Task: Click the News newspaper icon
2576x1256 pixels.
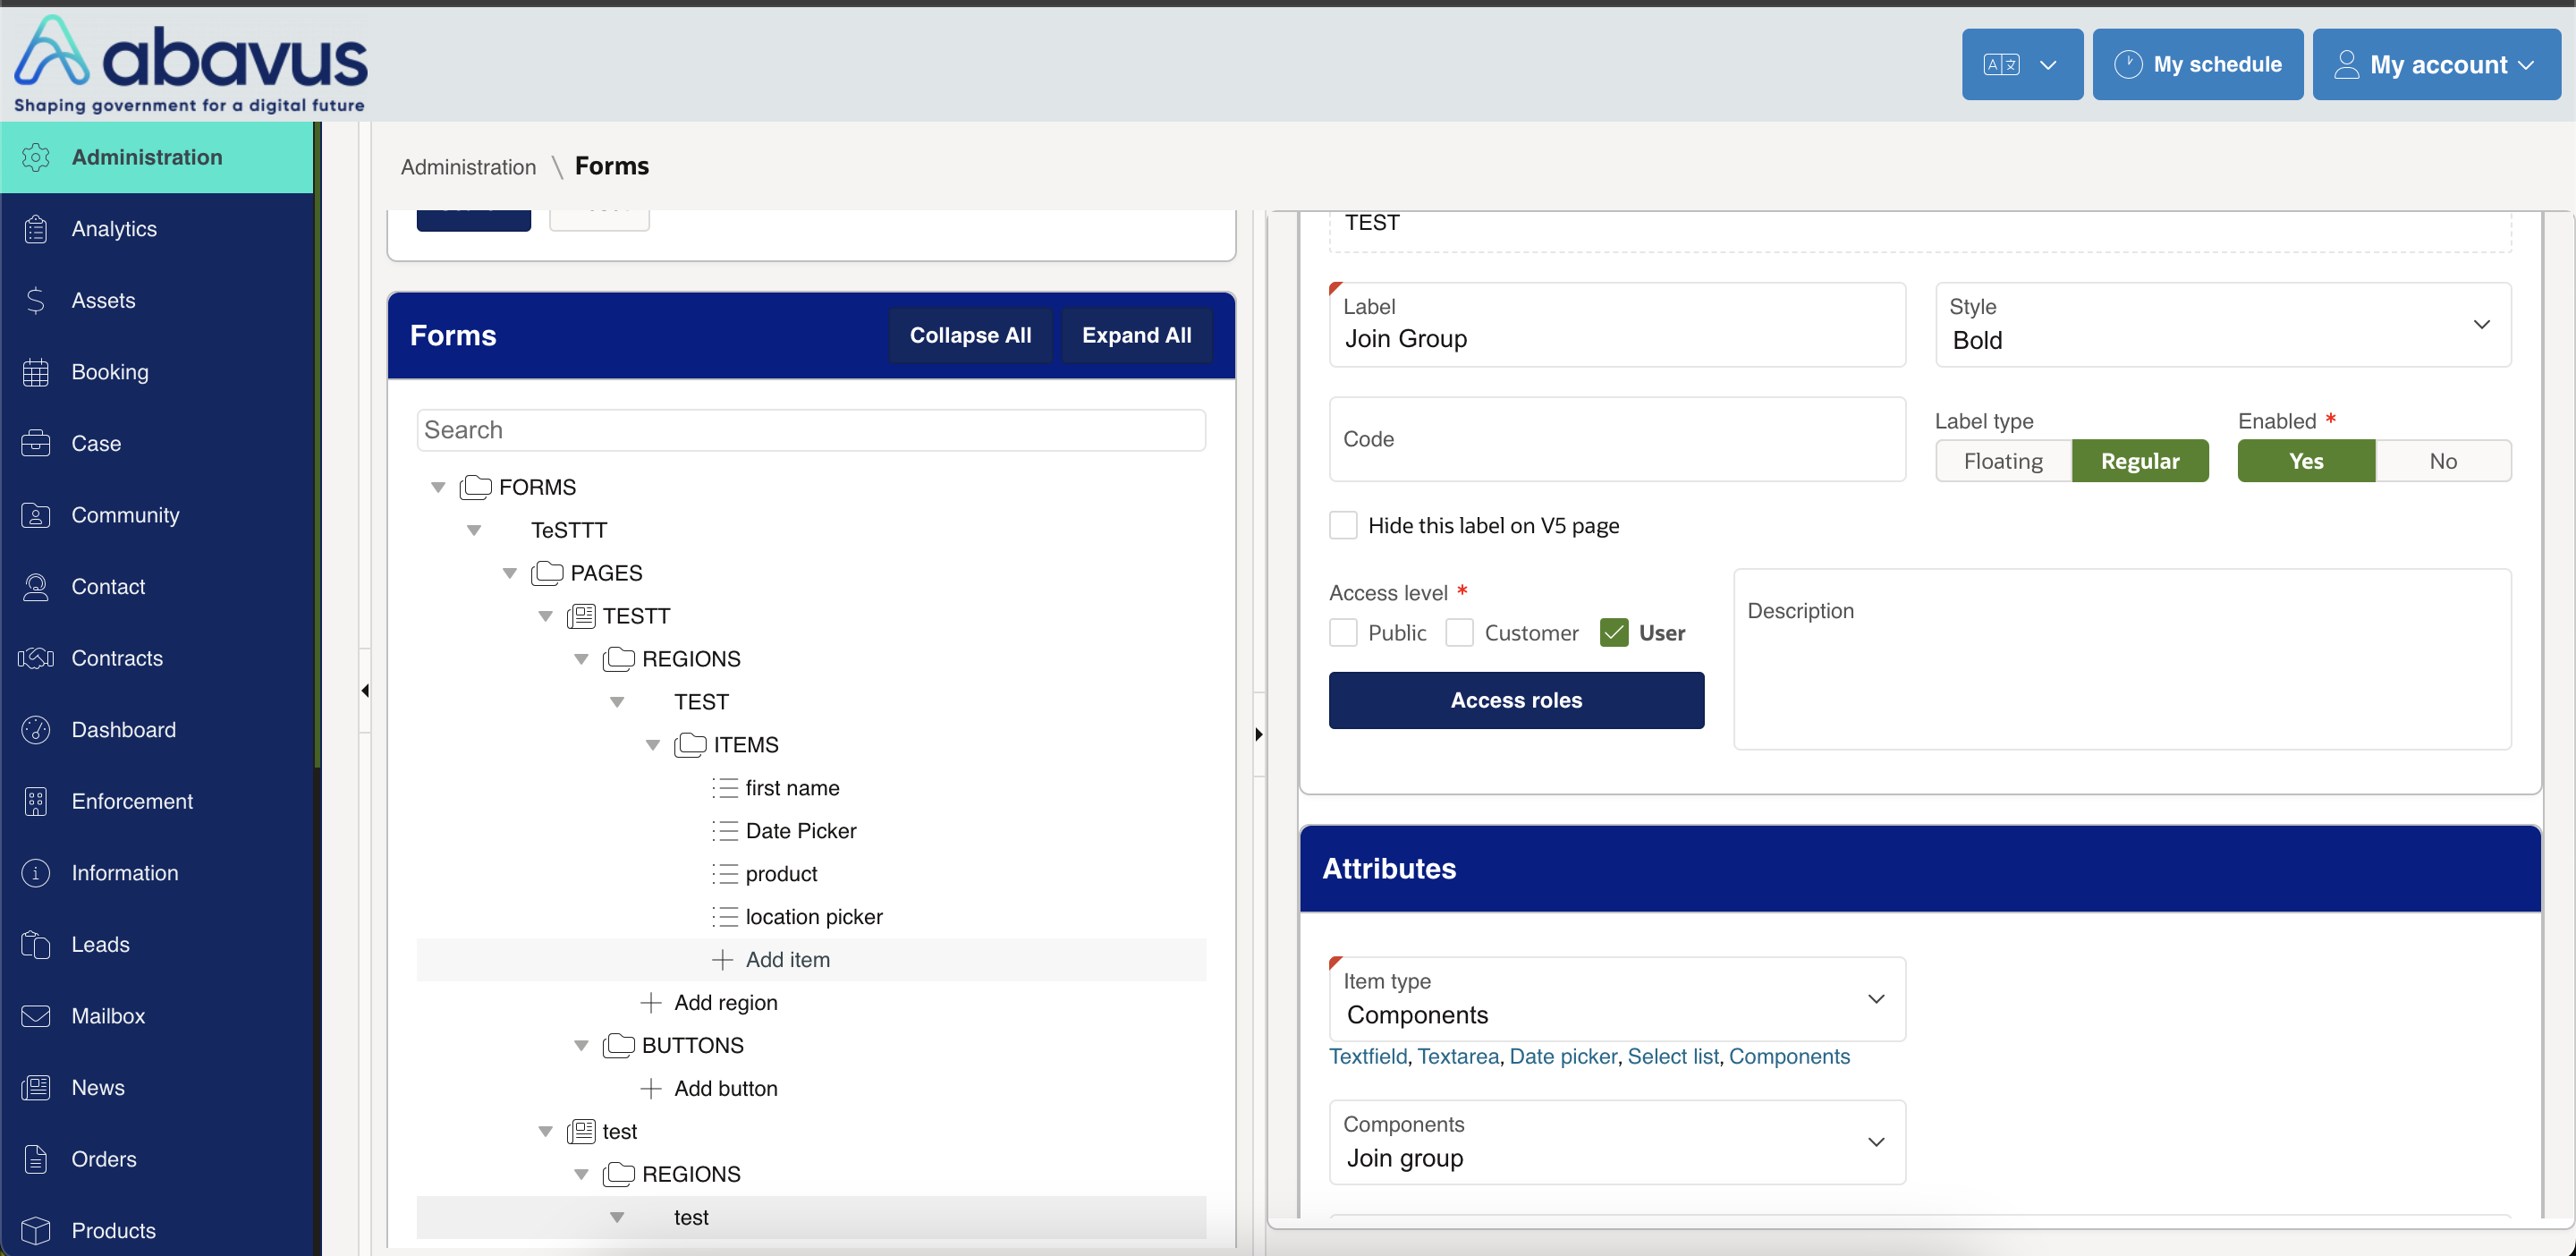Action: 36,1087
